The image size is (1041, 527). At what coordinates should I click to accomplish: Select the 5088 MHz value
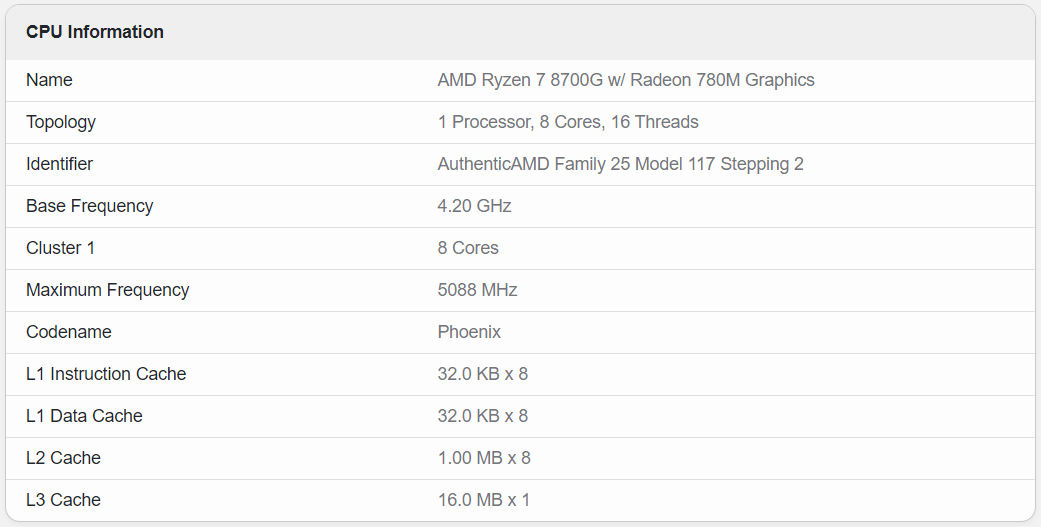(477, 290)
